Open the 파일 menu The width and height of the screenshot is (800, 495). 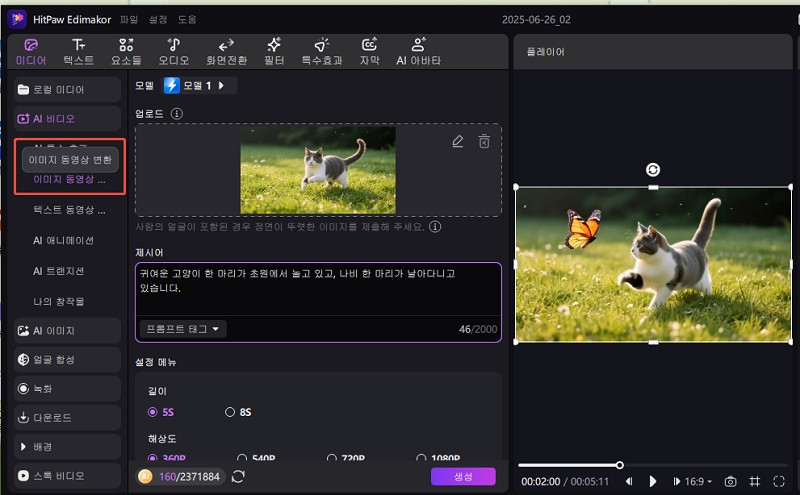(129, 19)
